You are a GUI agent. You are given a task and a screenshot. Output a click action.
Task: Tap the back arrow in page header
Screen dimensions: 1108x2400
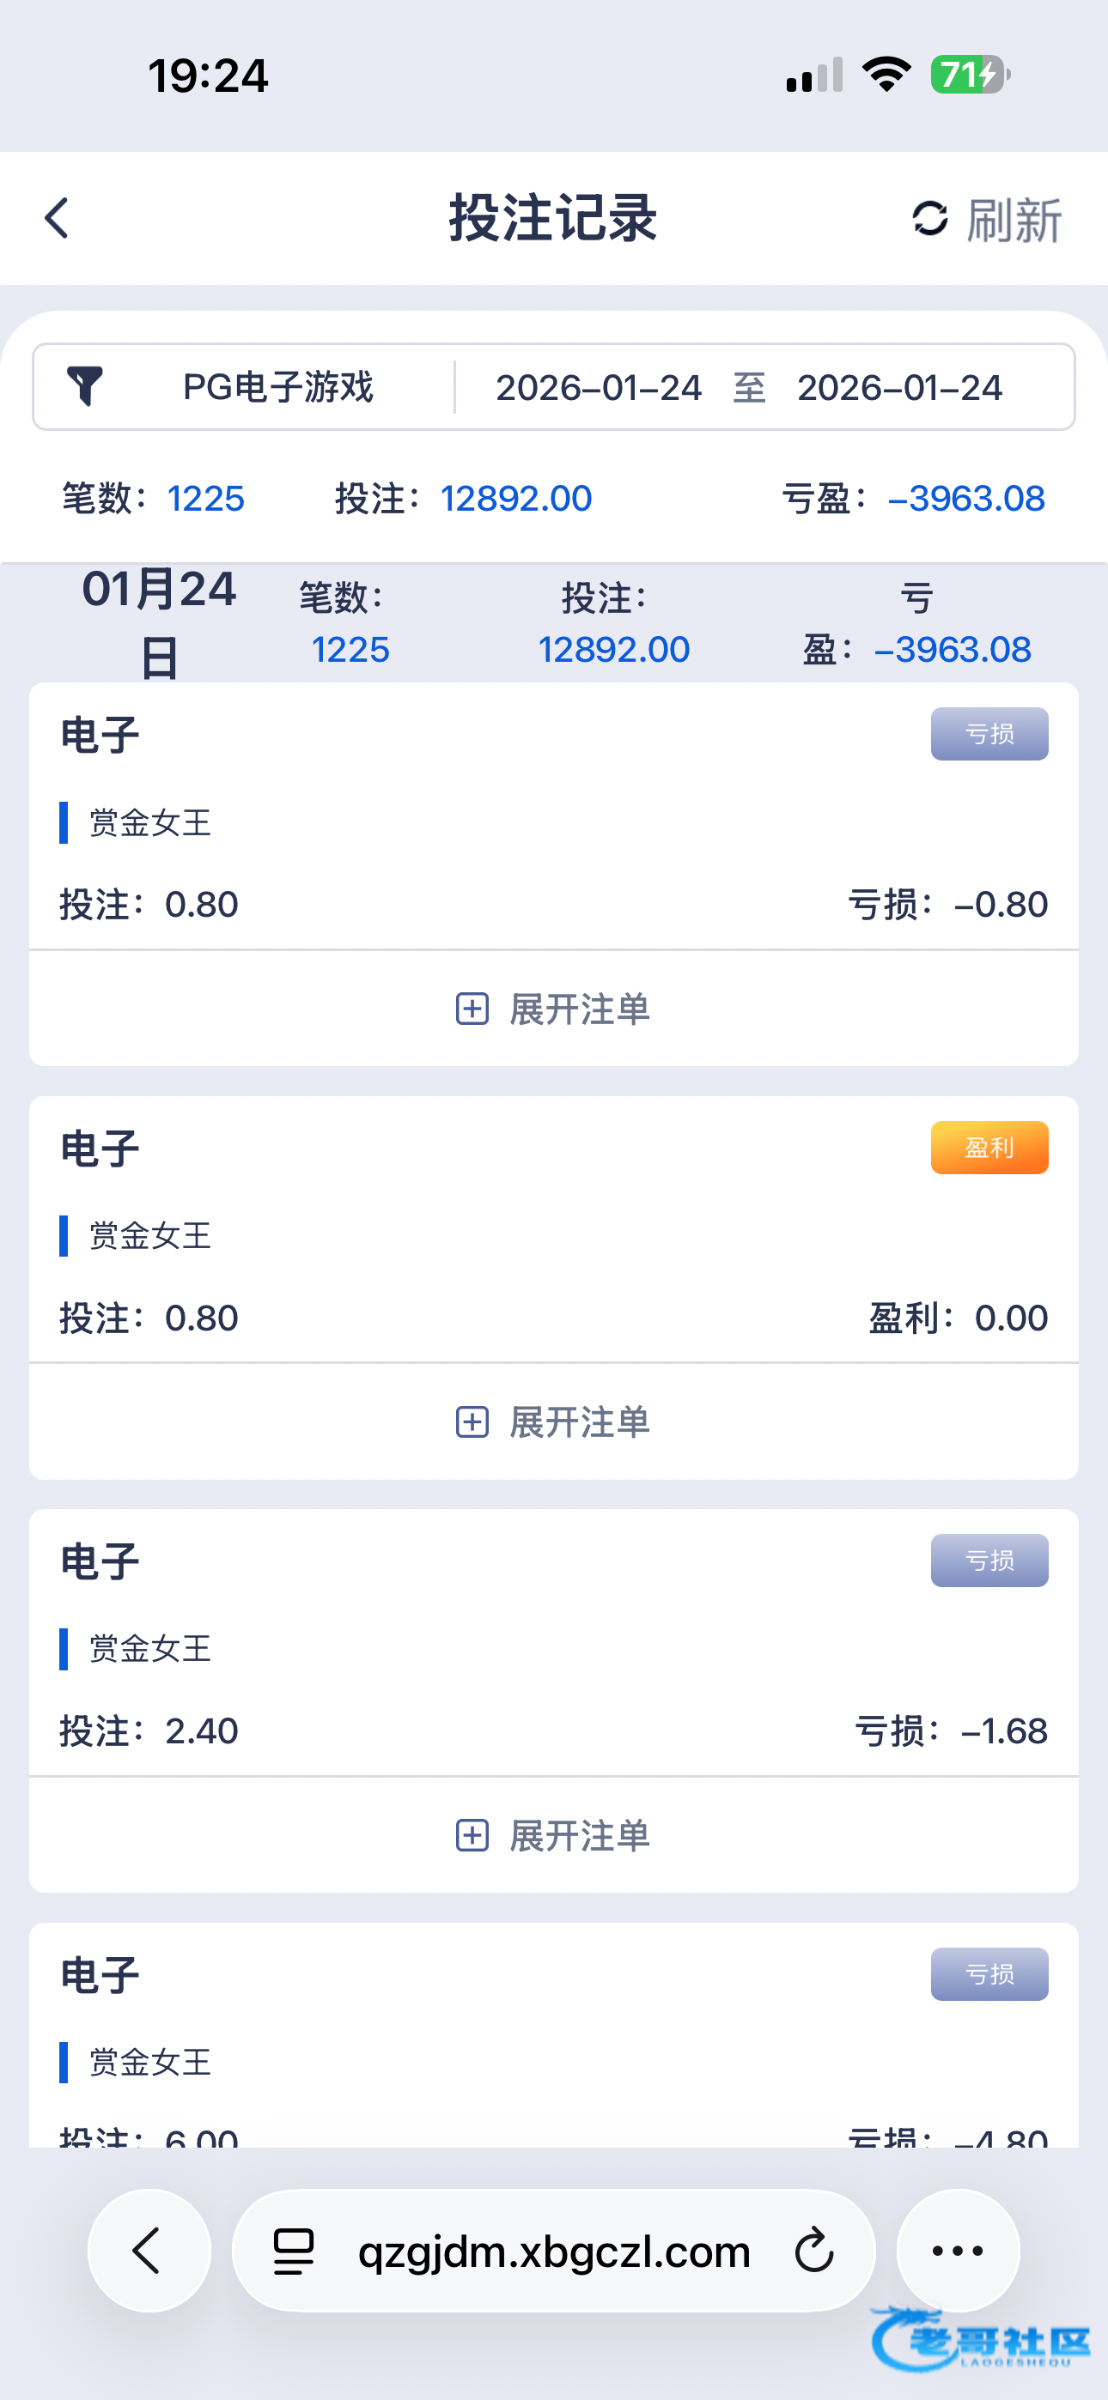click(x=58, y=218)
